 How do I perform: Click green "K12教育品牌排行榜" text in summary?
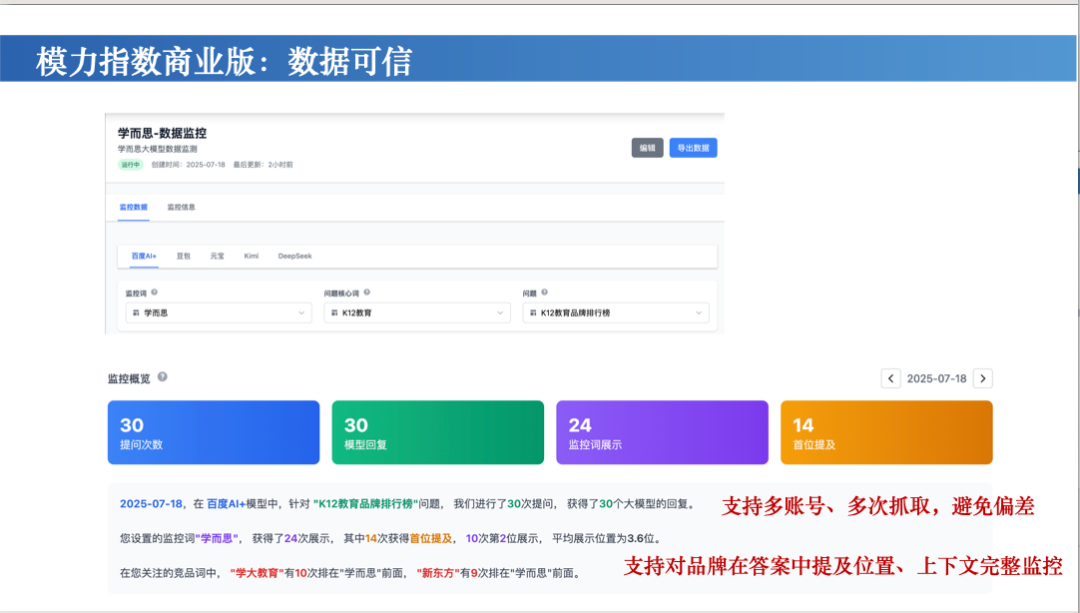365,504
